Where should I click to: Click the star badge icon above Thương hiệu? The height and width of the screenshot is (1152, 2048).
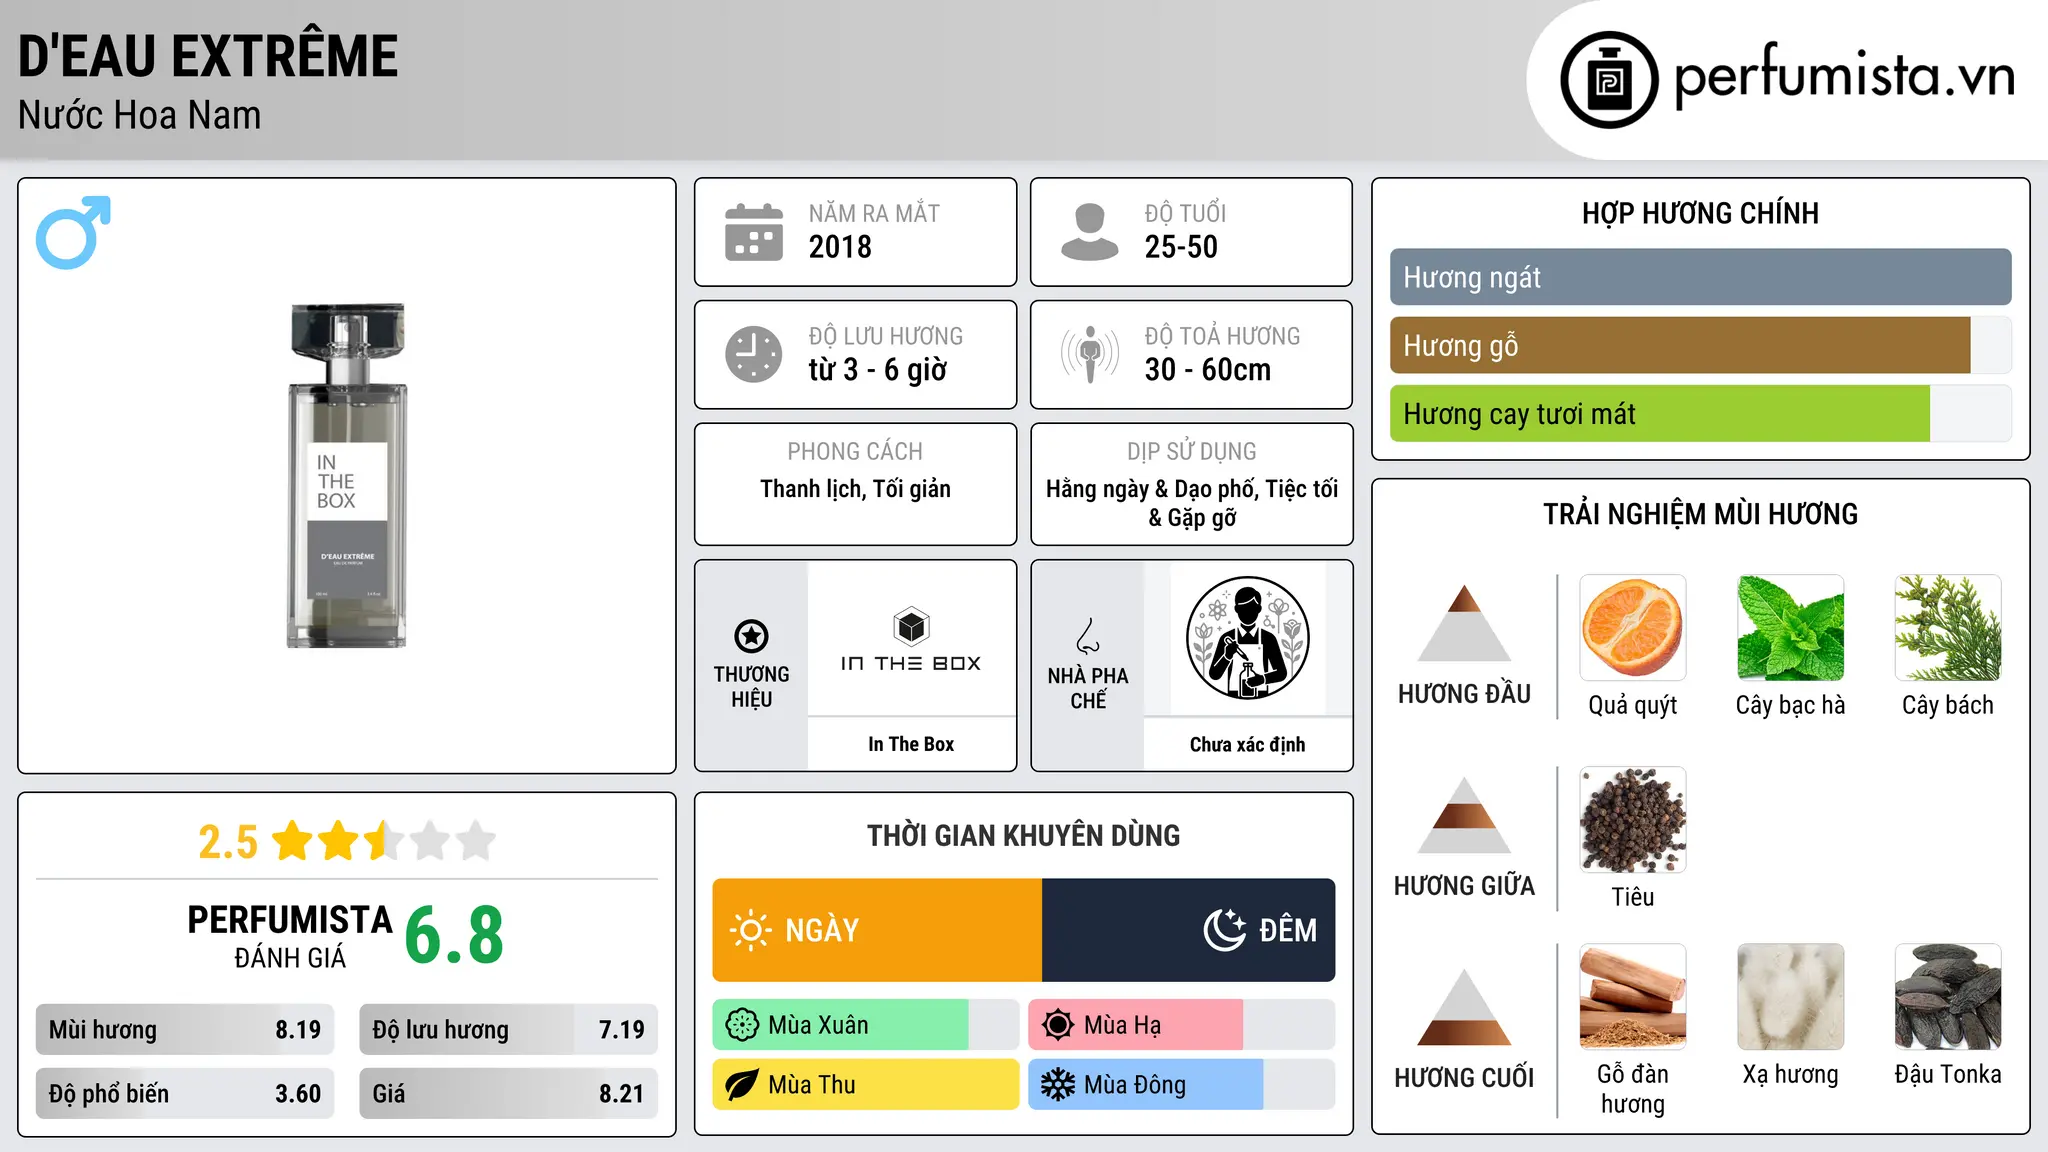[x=751, y=636]
